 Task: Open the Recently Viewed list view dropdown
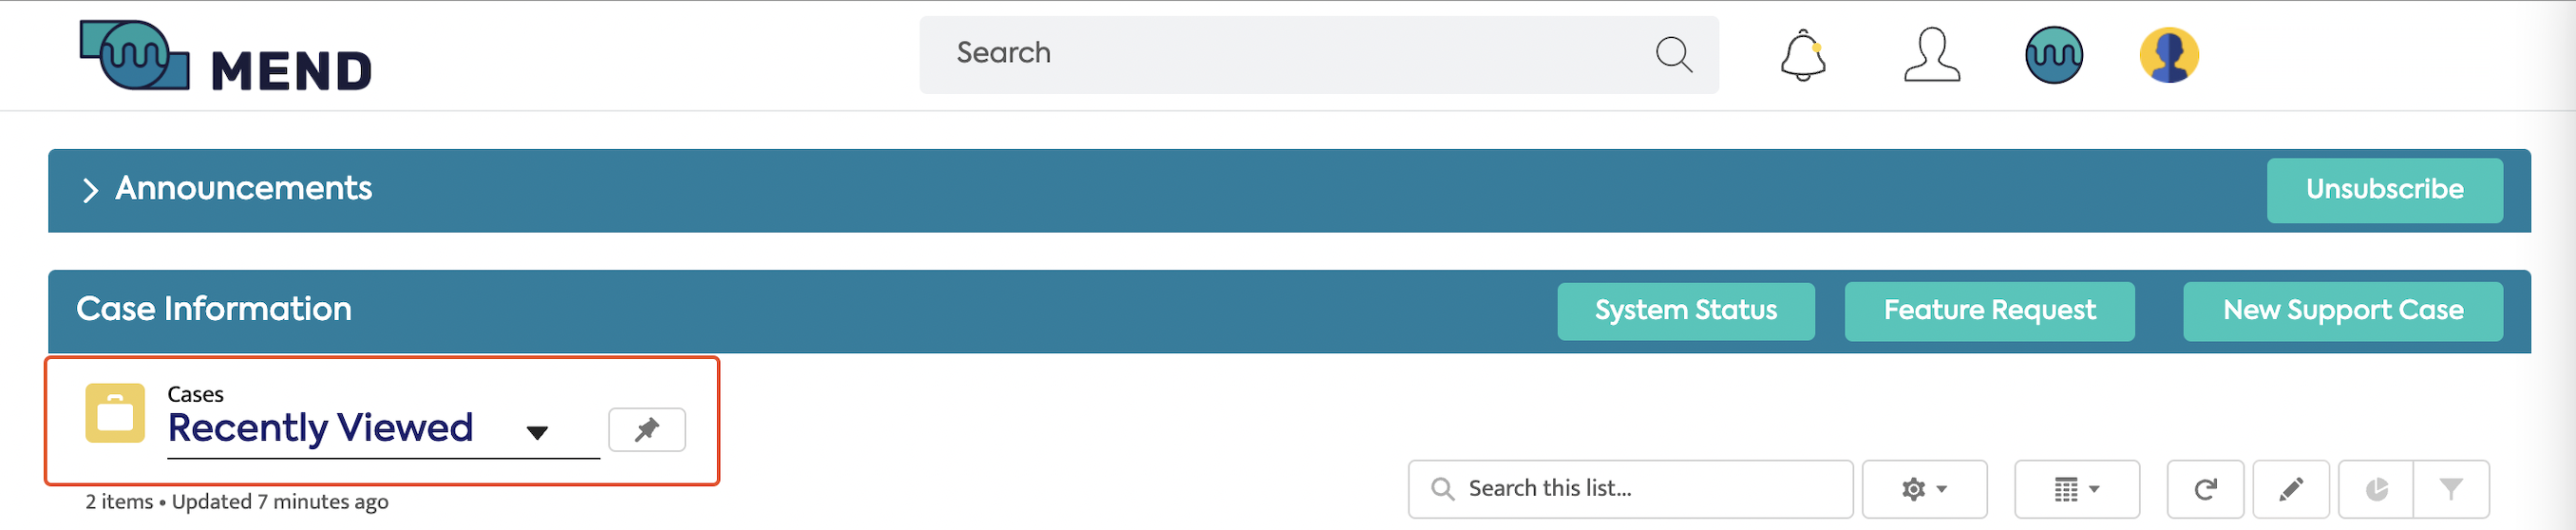pos(537,432)
